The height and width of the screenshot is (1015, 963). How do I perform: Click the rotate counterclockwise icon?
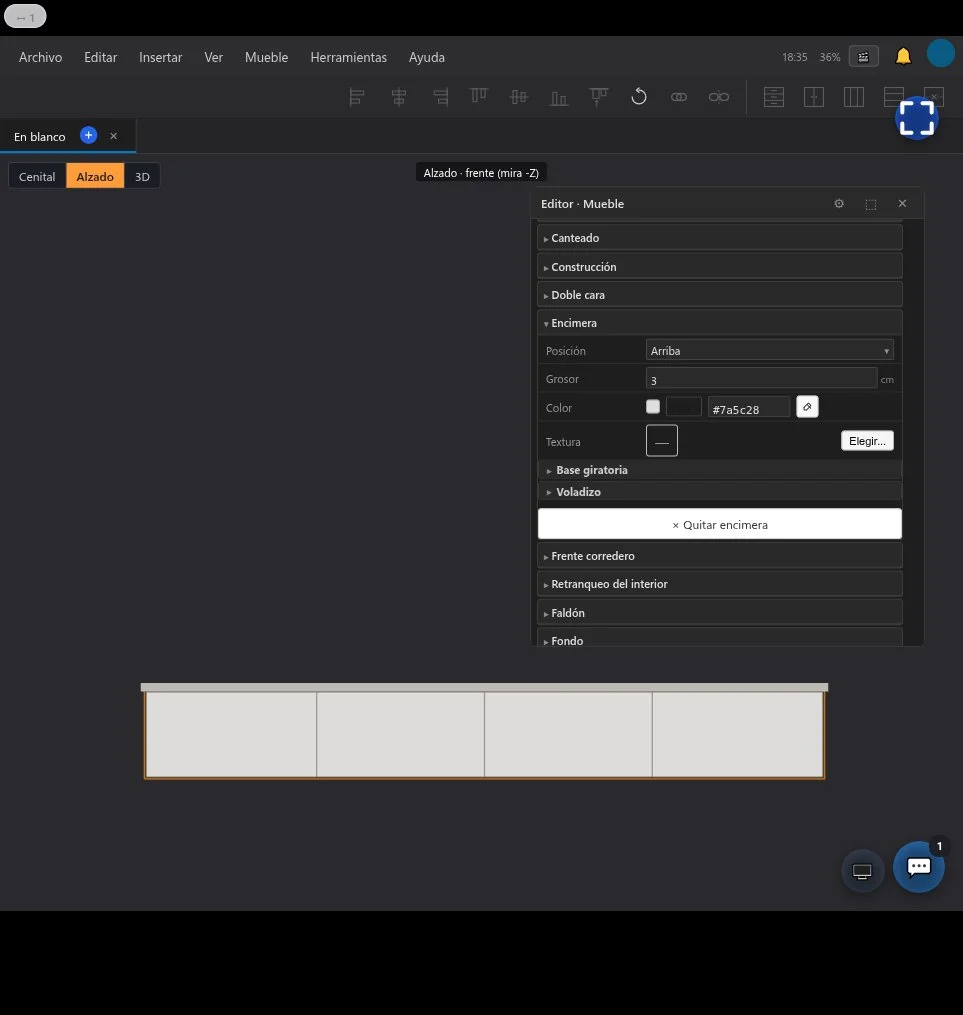pyautogui.click(x=639, y=97)
